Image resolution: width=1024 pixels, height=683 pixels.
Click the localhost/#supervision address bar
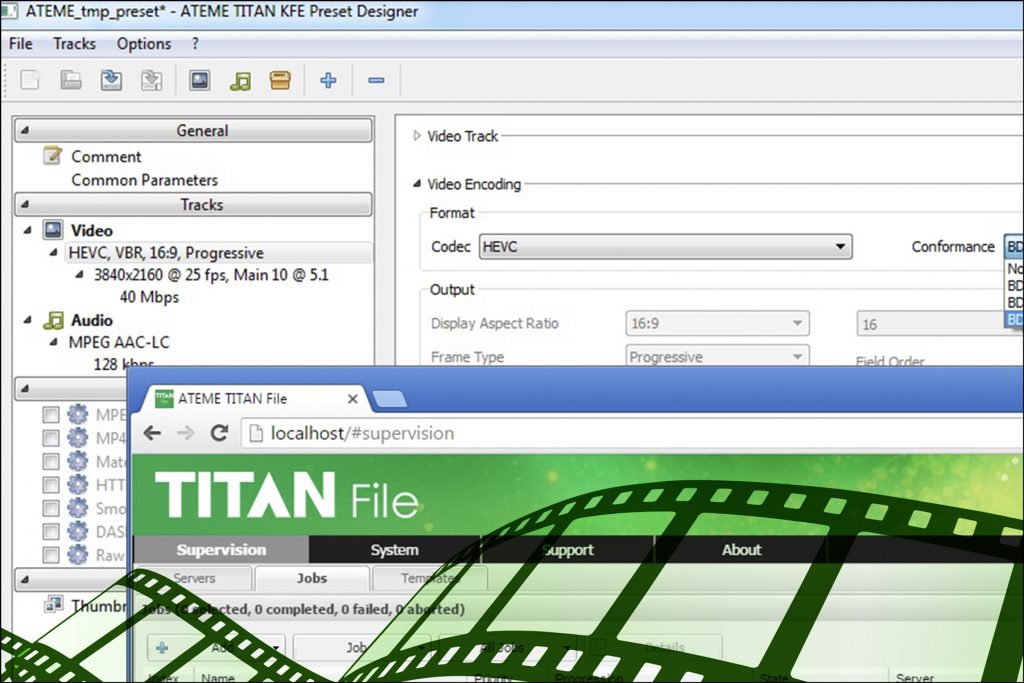tap(632, 434)
